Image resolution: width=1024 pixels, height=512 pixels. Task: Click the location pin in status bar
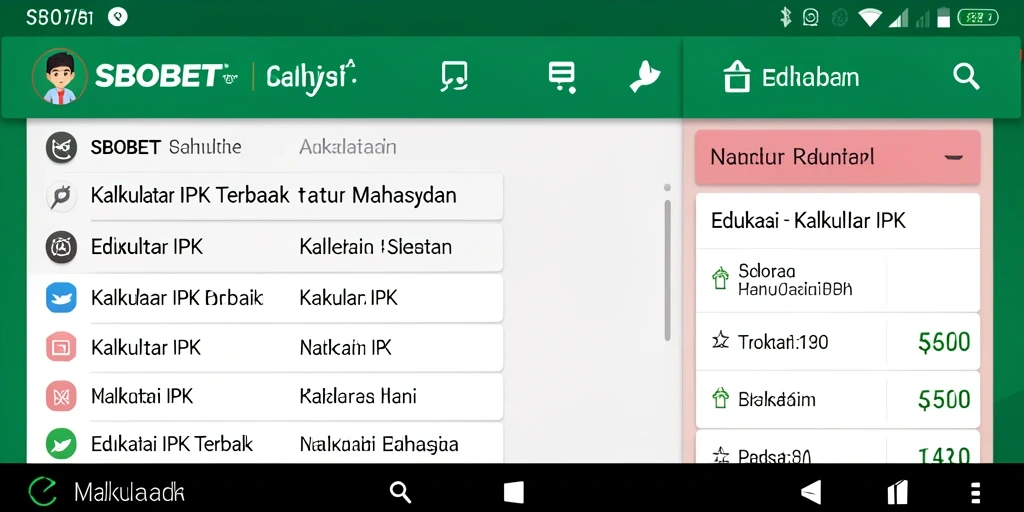pos(118,16)
